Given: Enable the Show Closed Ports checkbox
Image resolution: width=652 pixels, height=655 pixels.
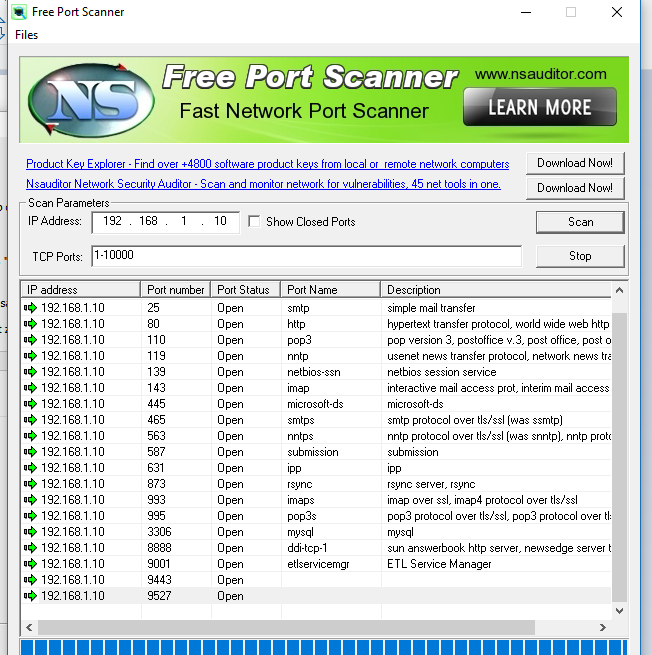Looking at the screenshot, I should point(254,222).
